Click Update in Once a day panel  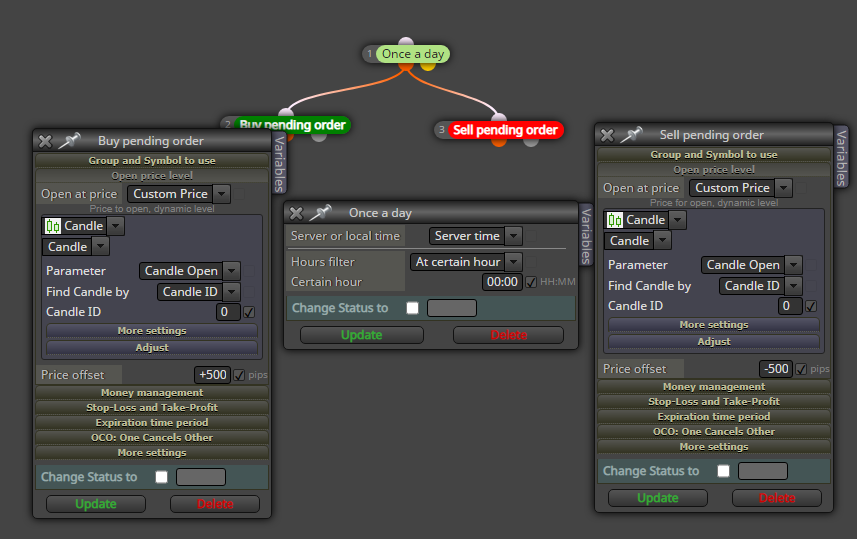(362, 335)
